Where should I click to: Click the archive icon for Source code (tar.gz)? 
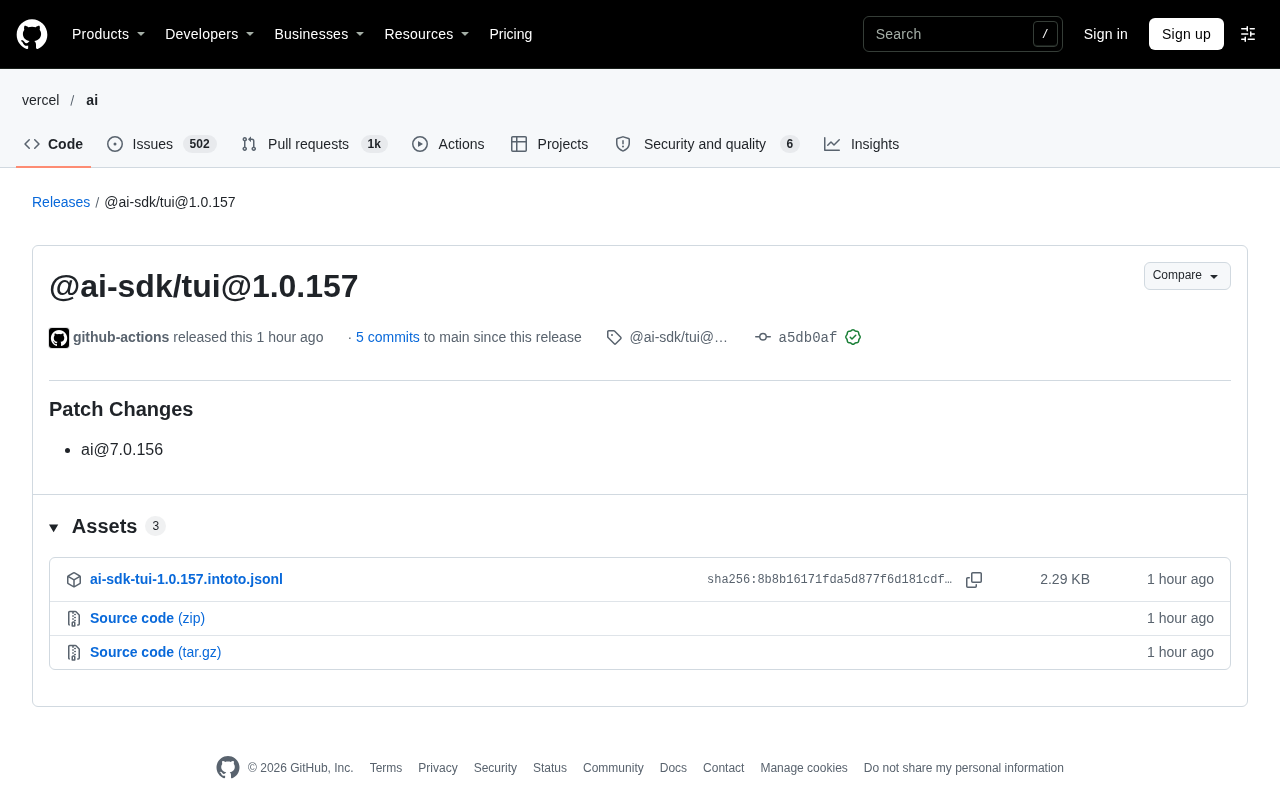(74, 653)
